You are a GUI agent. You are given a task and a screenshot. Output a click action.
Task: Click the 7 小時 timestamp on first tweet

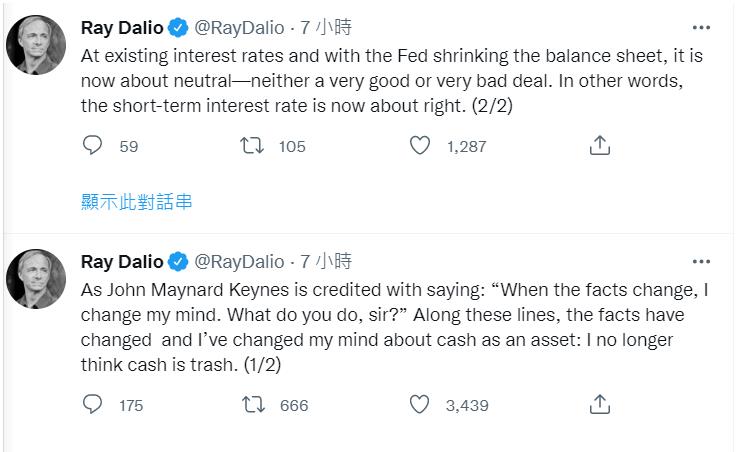[326, 28]
